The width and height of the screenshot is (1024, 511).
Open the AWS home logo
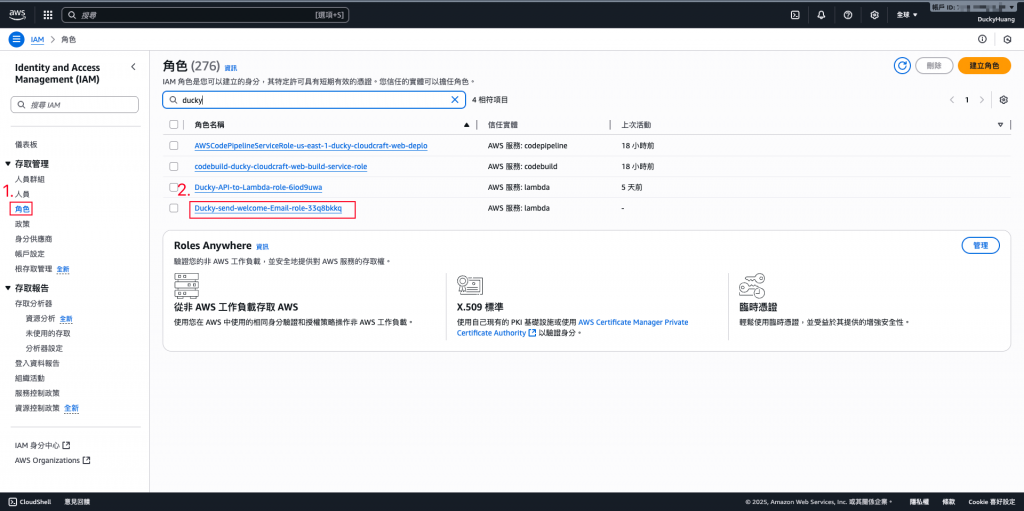pos(17,14)
